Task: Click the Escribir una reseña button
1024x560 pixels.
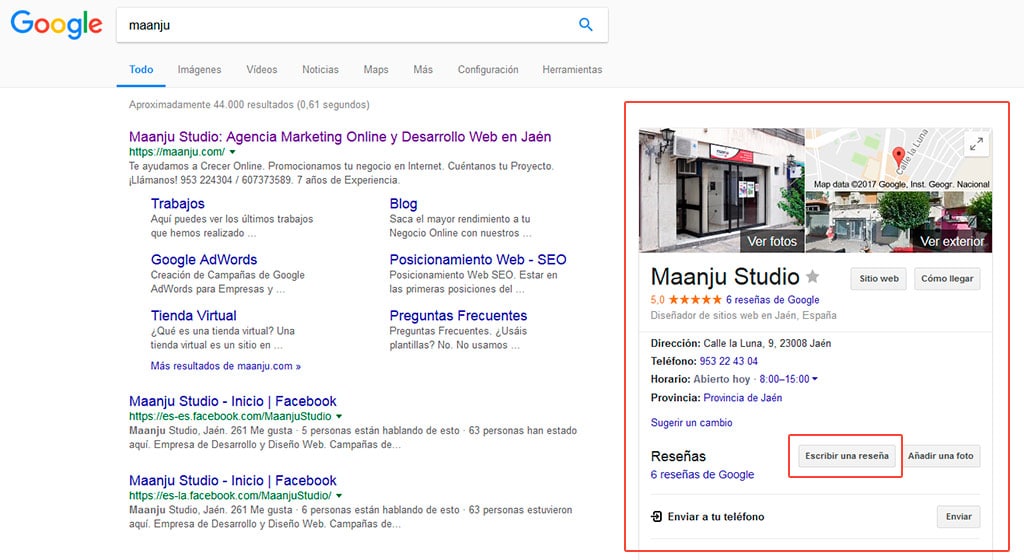Action: (x=846, y=456)
